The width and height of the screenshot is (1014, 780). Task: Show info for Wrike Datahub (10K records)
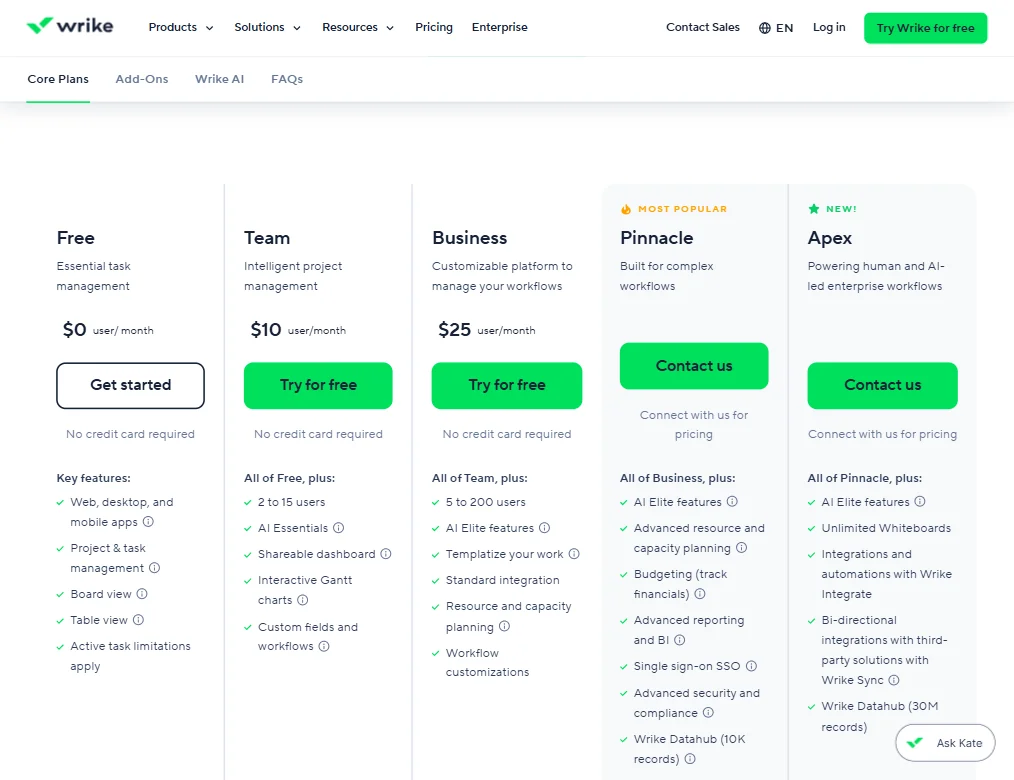coord(690,758)
